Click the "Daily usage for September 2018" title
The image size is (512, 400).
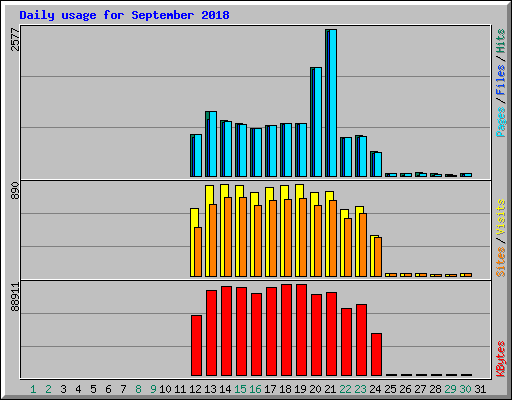(x=124, y=15)
